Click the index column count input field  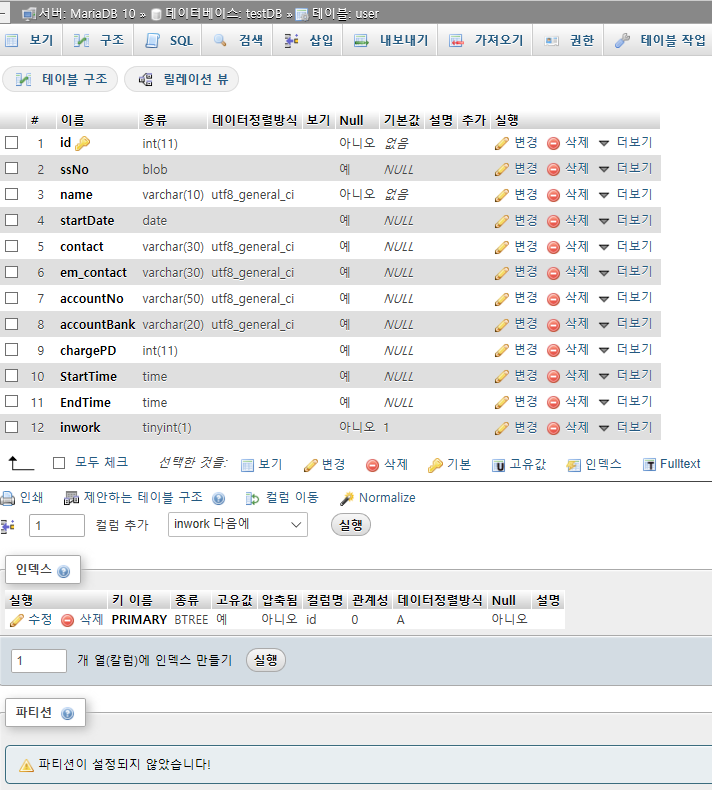39,661
